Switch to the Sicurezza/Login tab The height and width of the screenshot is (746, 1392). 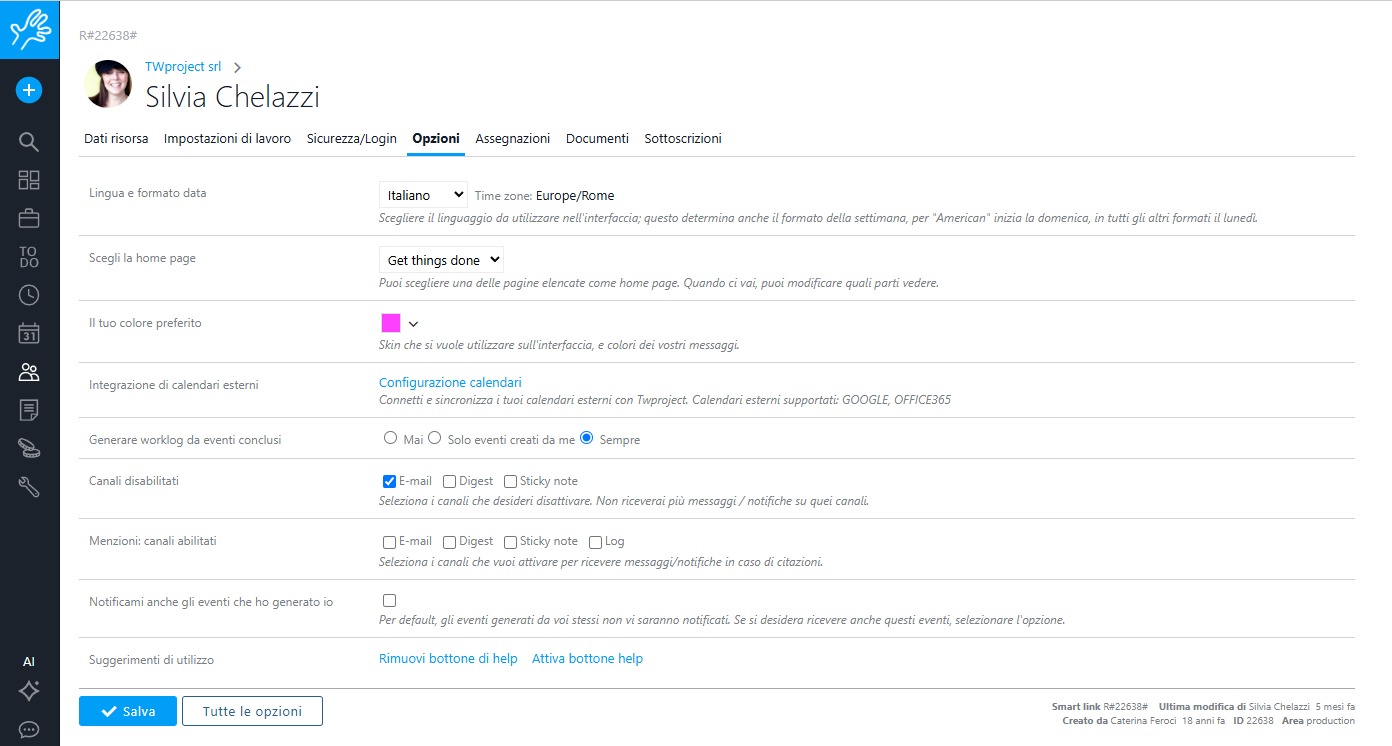click(352, 139)
